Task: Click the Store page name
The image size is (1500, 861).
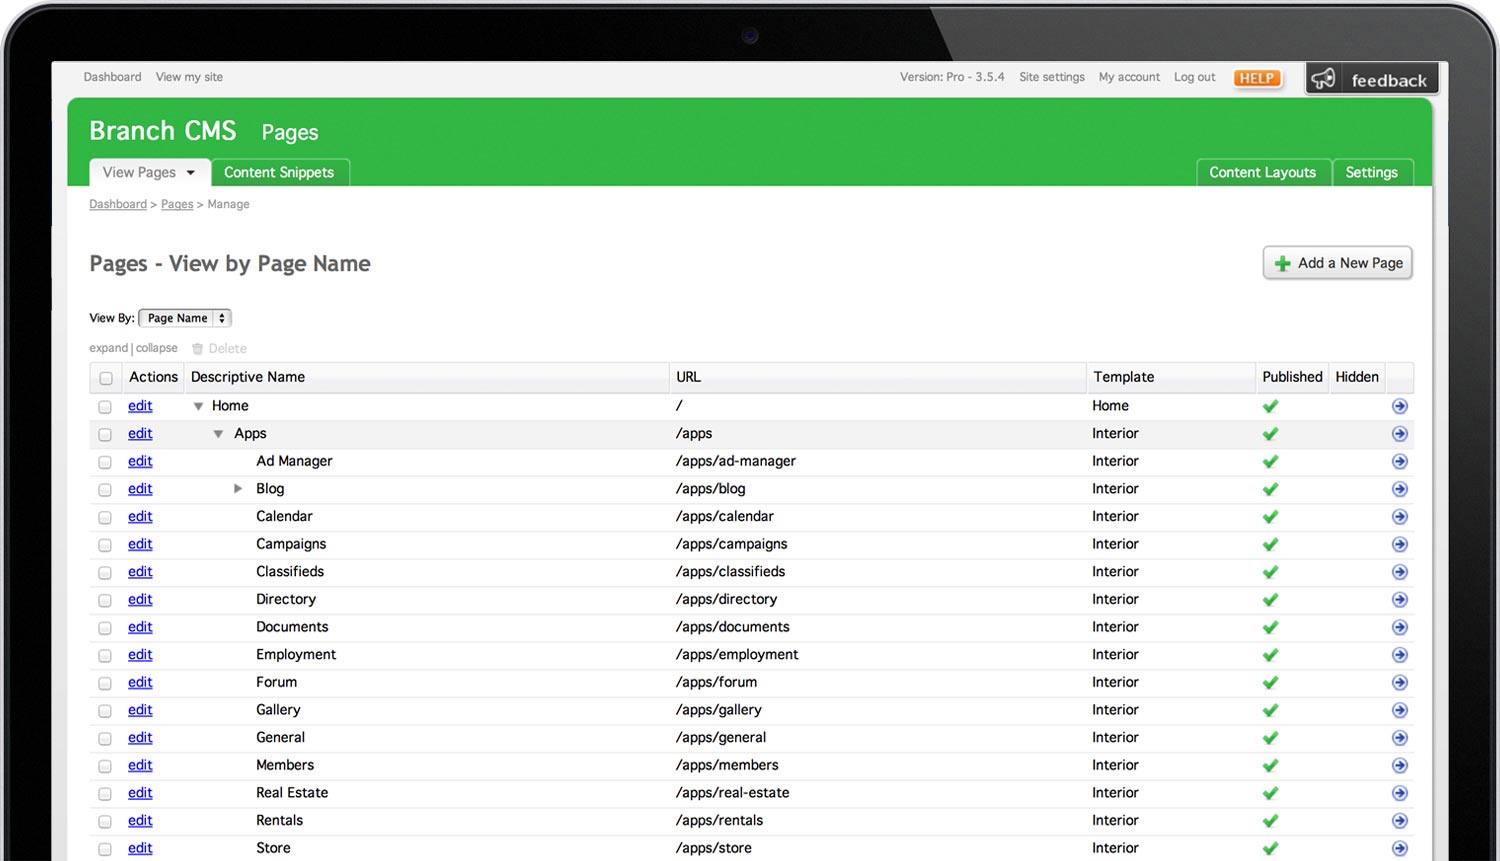Action: 273,848
